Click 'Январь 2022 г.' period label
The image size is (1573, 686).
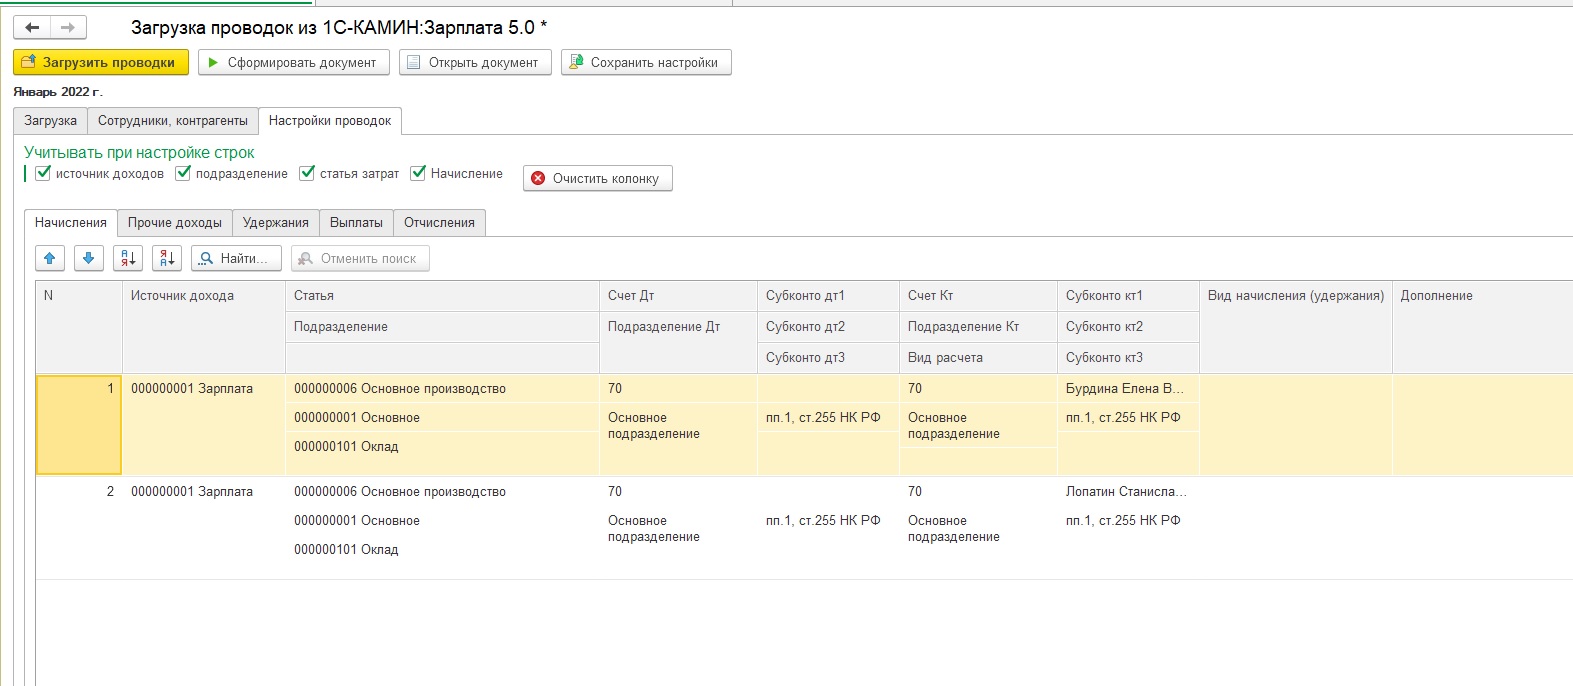pyautogui.click(x=58, y=92)
